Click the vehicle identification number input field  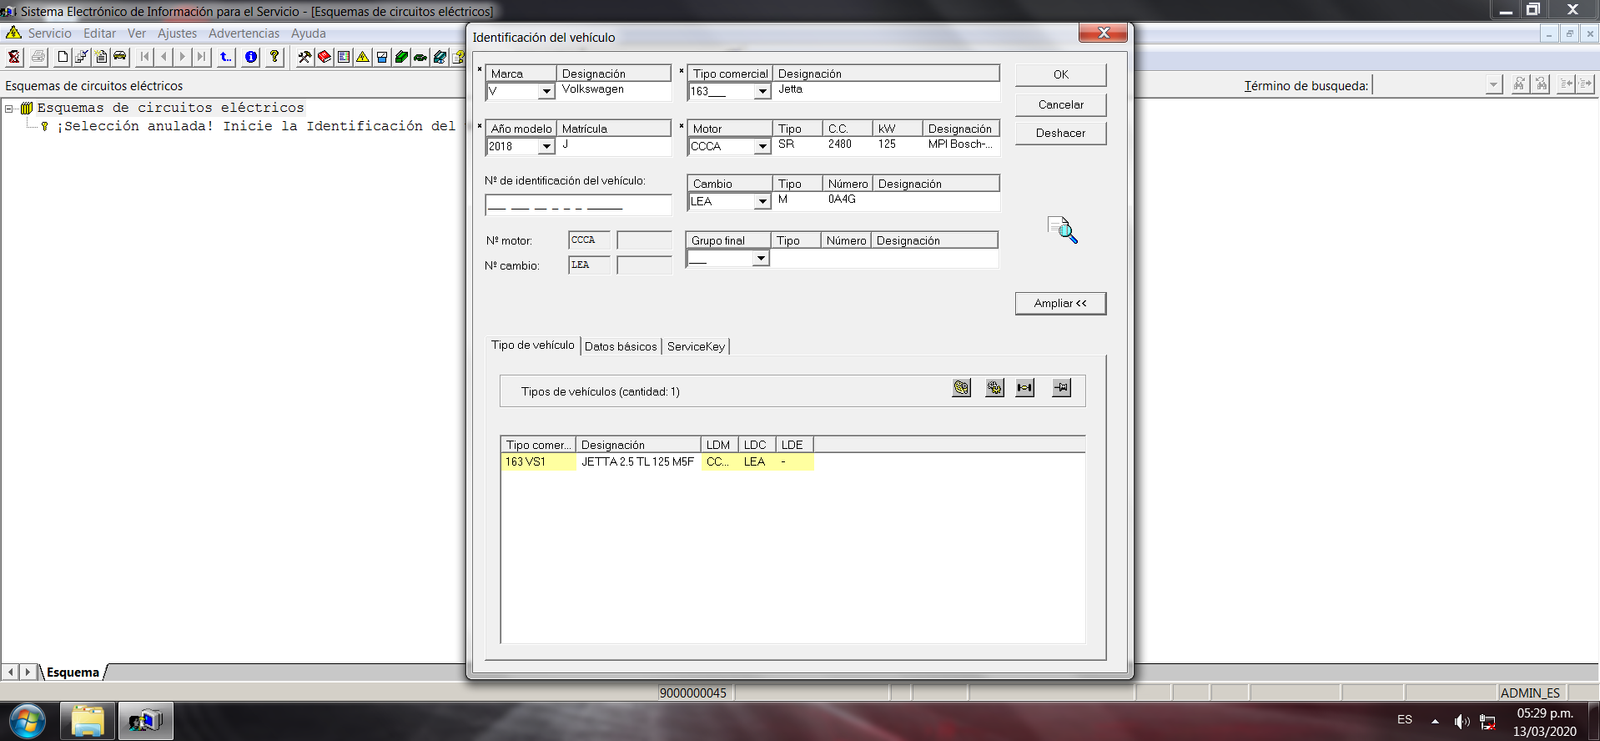pos(578,205)
